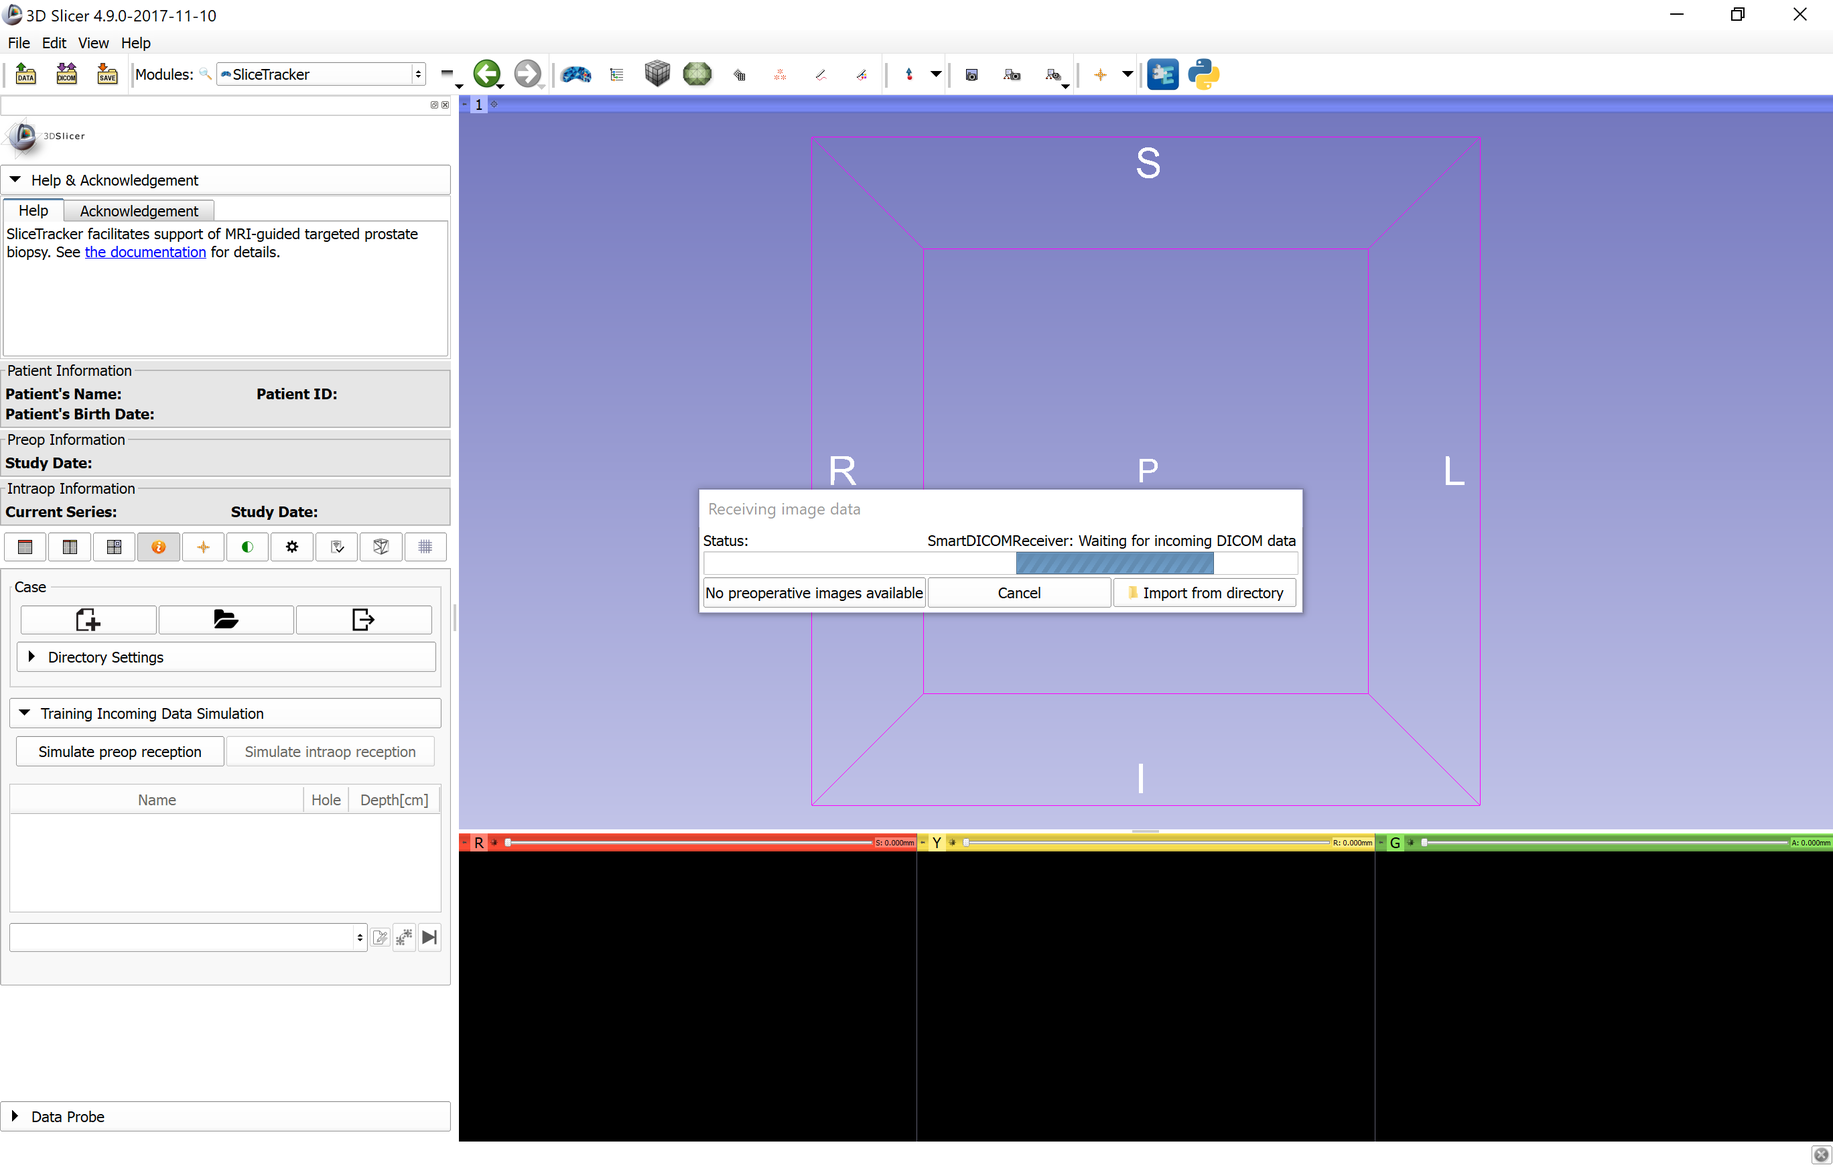Go back to previous module
Screen dimensions: 1833x1167
(486, 74)
